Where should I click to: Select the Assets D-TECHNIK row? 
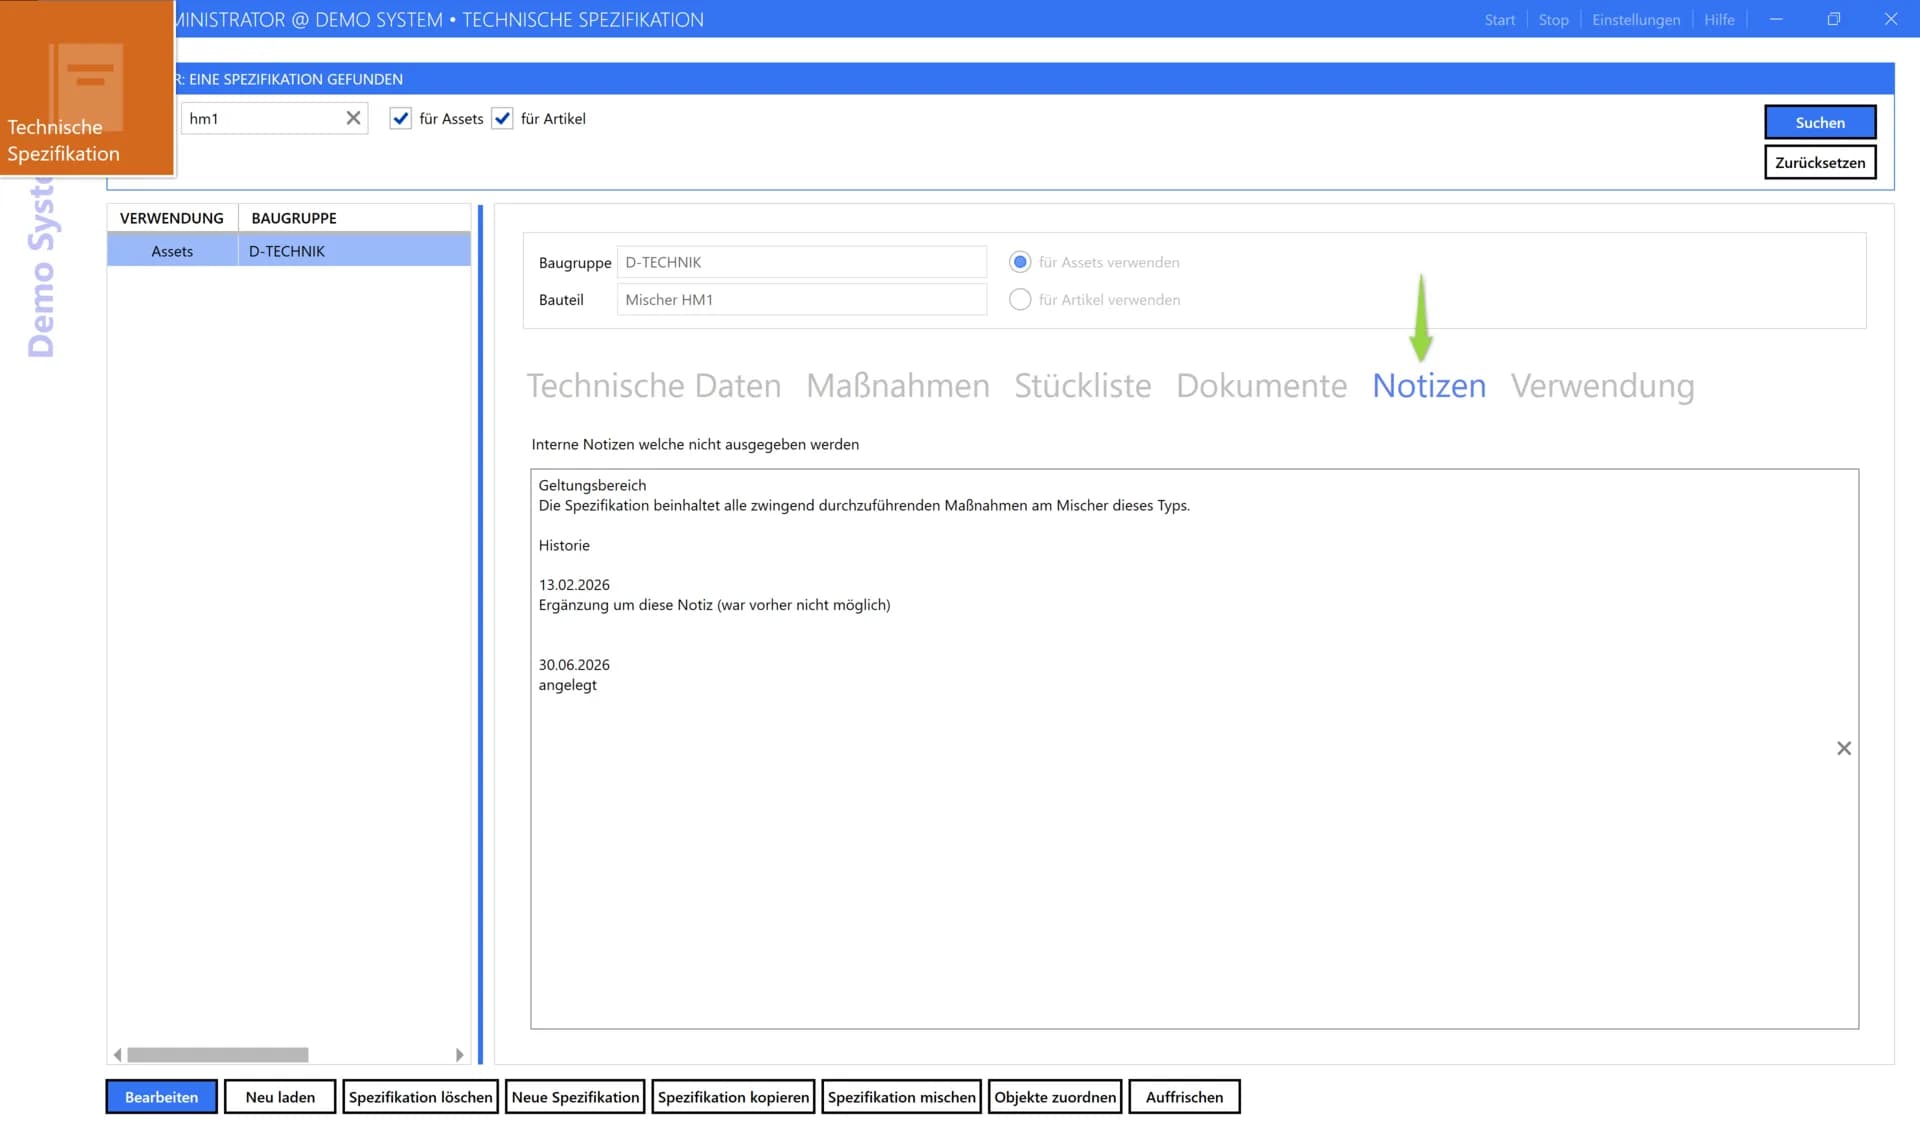(x=288, y=251)
